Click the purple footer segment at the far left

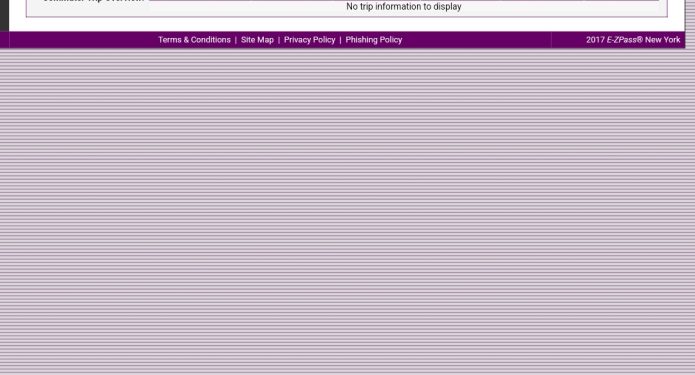point(4,40)
